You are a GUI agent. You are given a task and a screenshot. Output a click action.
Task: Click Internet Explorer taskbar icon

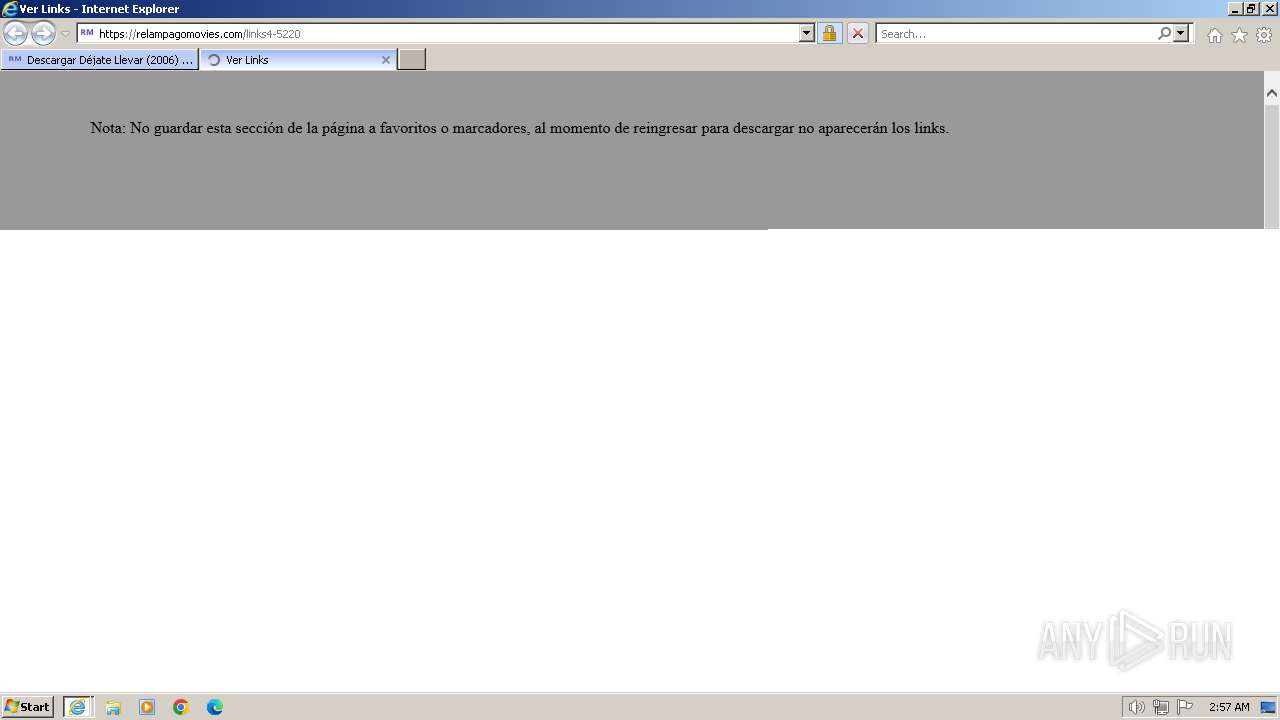(x=78, y=707)
